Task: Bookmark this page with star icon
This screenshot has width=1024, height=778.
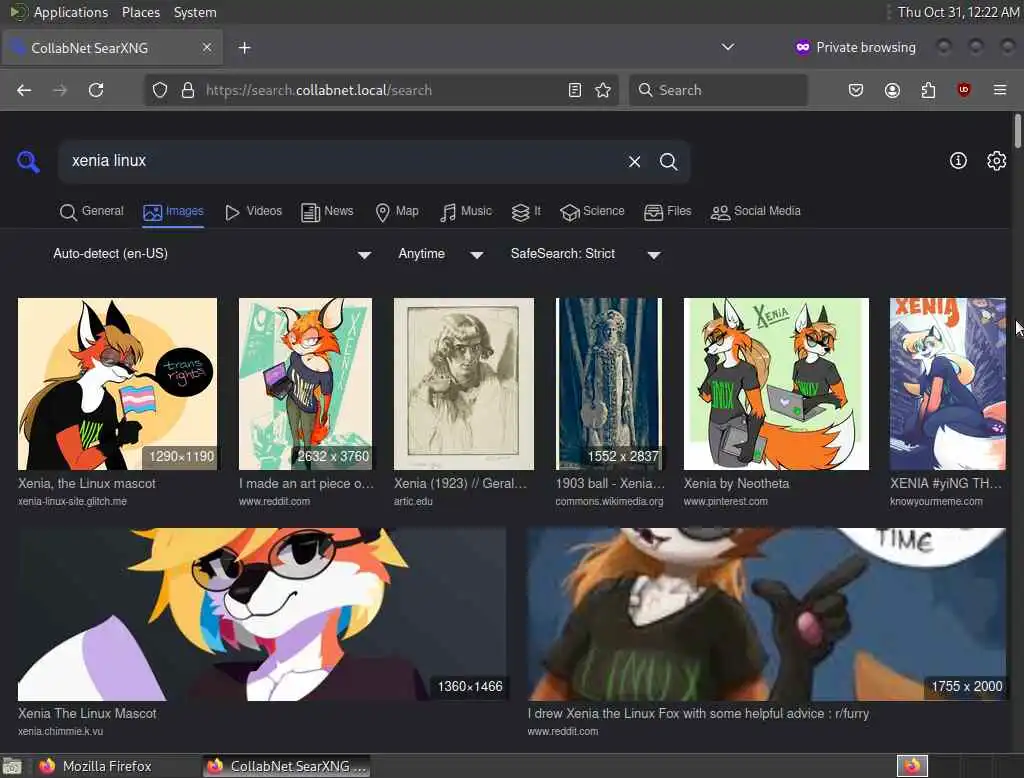Action: (603, 90)
